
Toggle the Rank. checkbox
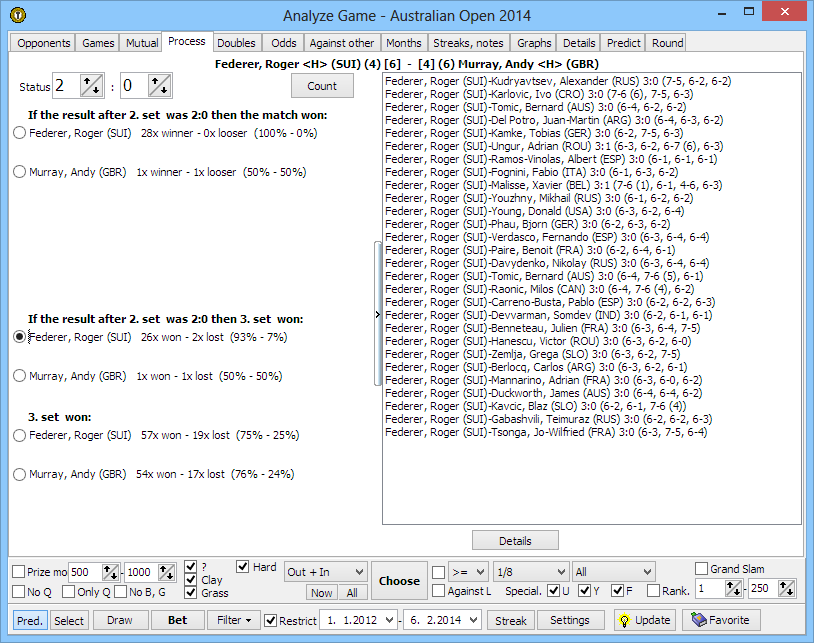[x=654, y=591]
